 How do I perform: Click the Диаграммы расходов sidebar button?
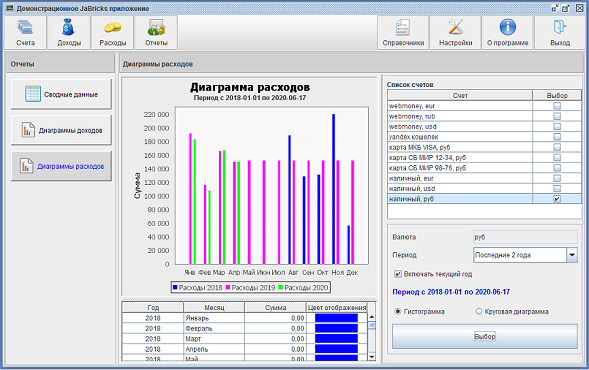coord(61,166)
